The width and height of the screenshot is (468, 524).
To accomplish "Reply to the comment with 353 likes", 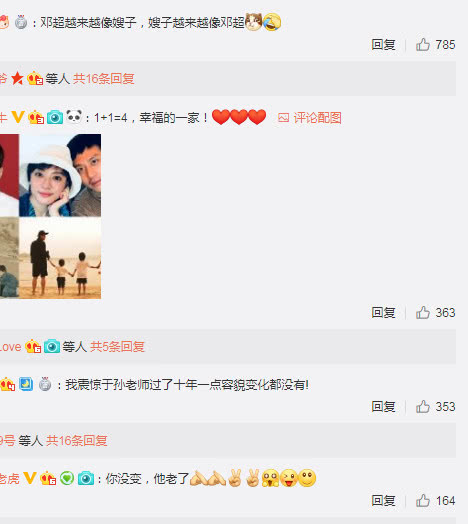I will [x=383, y=407].
